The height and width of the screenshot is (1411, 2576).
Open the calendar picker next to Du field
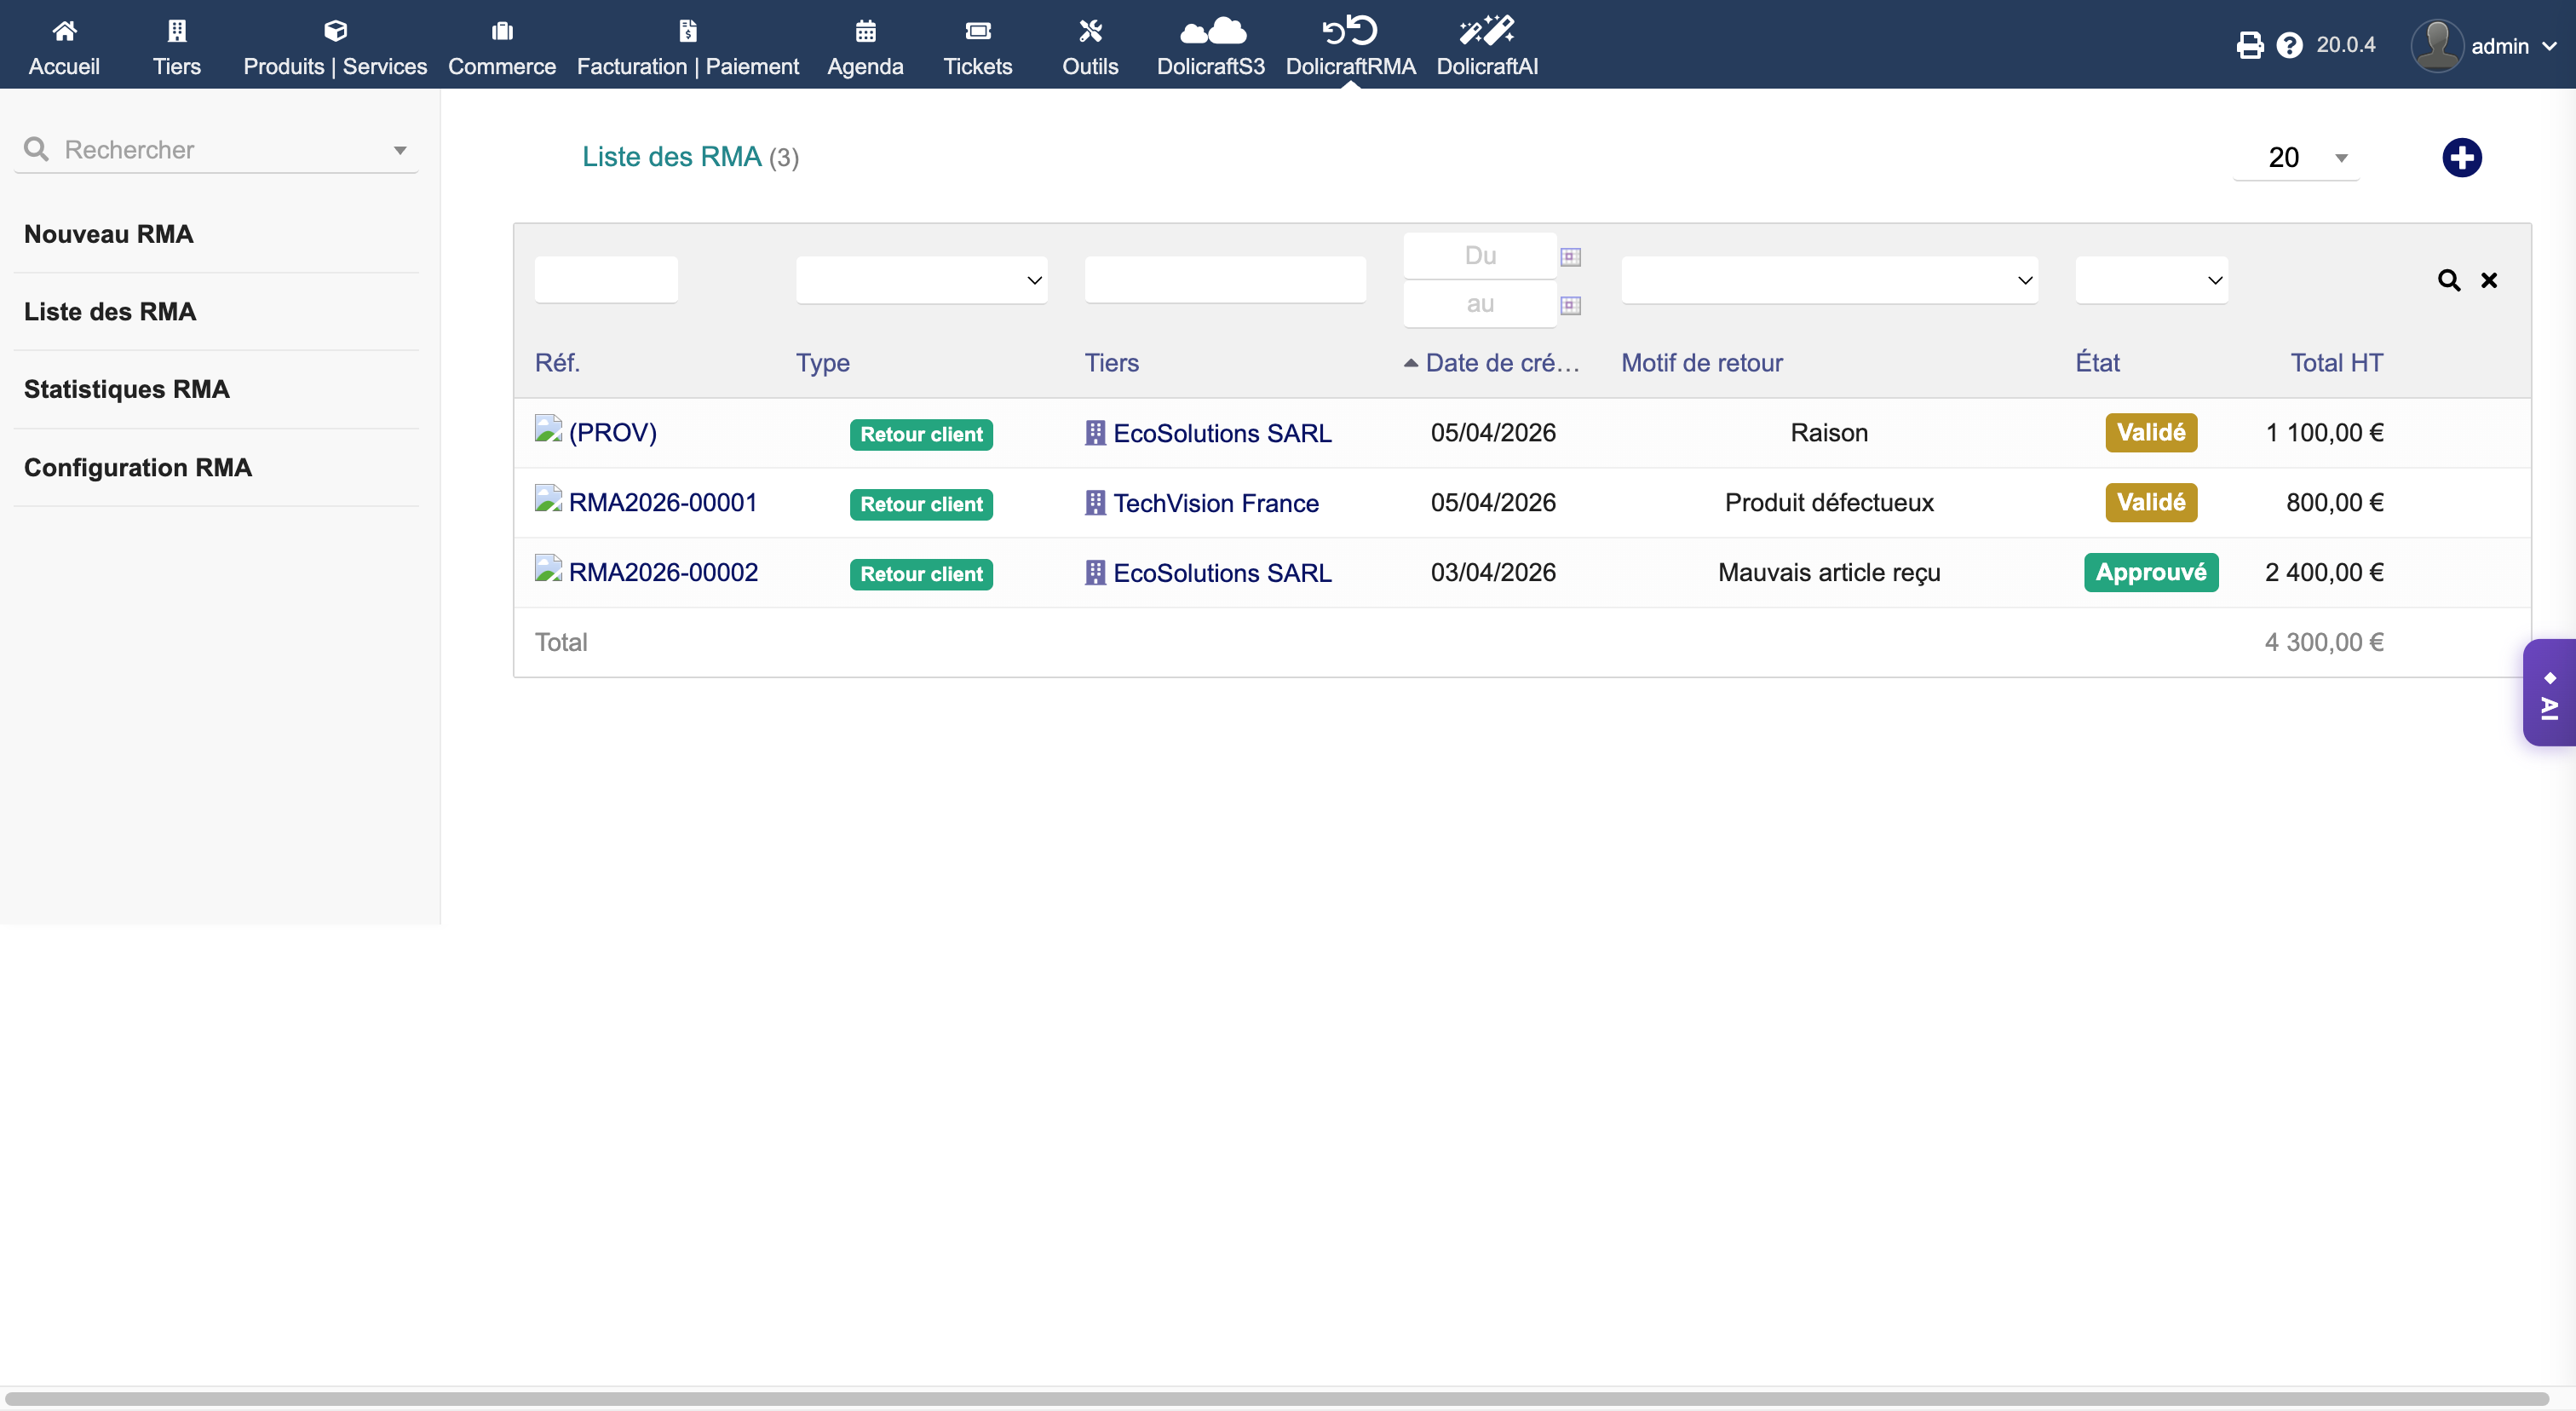(x=1570, y=257)
